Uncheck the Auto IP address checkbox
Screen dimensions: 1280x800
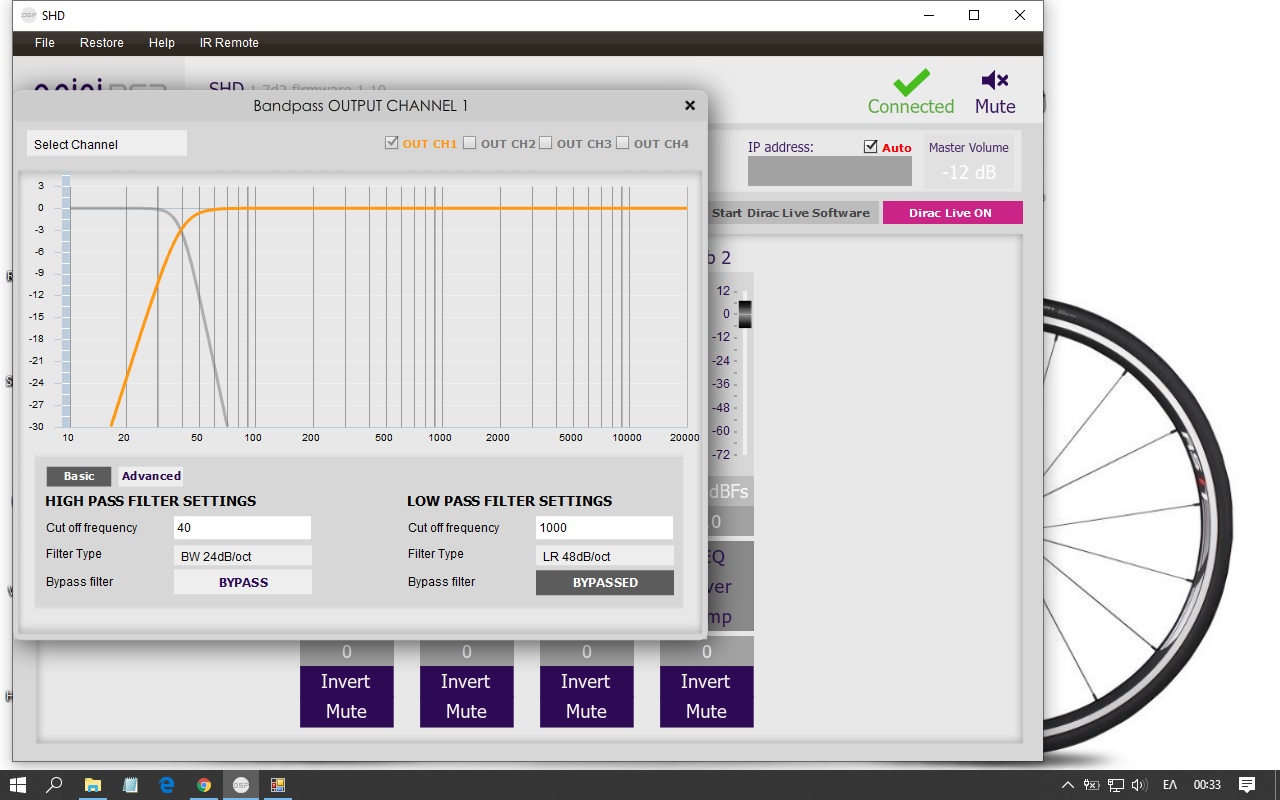[x=870, y=147]
